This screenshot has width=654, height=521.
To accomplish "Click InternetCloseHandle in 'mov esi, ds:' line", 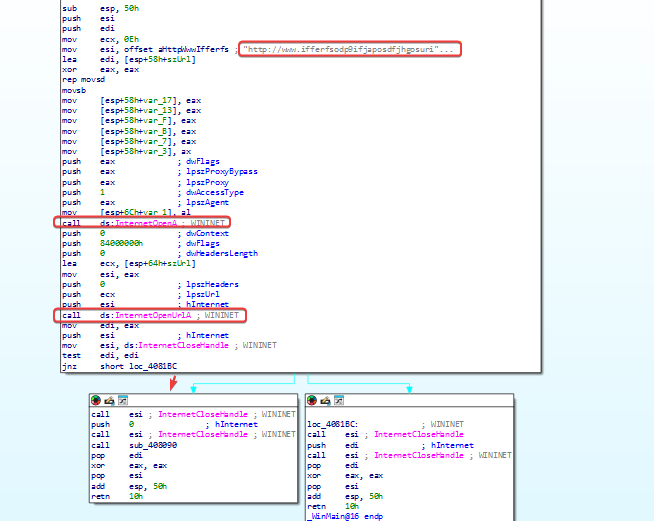I will 184,345.
